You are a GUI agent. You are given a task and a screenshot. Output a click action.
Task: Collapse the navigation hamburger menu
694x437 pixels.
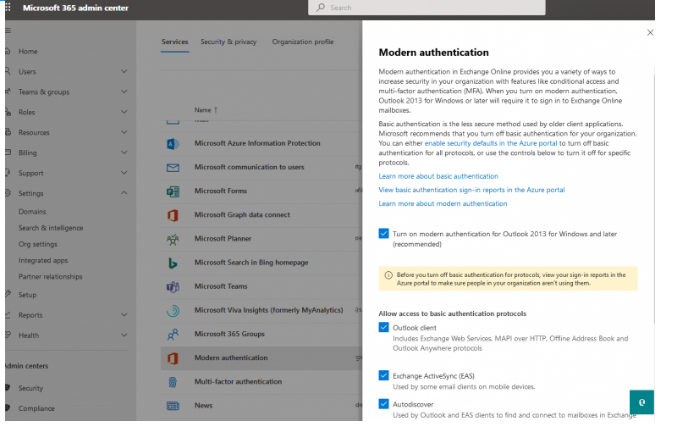tap(8, 31)
